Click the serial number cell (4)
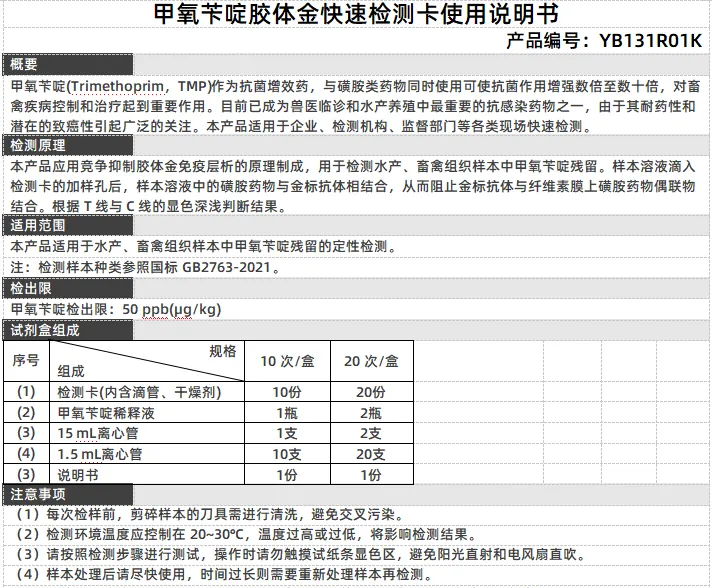 pyautogui.click(x=26, y=454)
